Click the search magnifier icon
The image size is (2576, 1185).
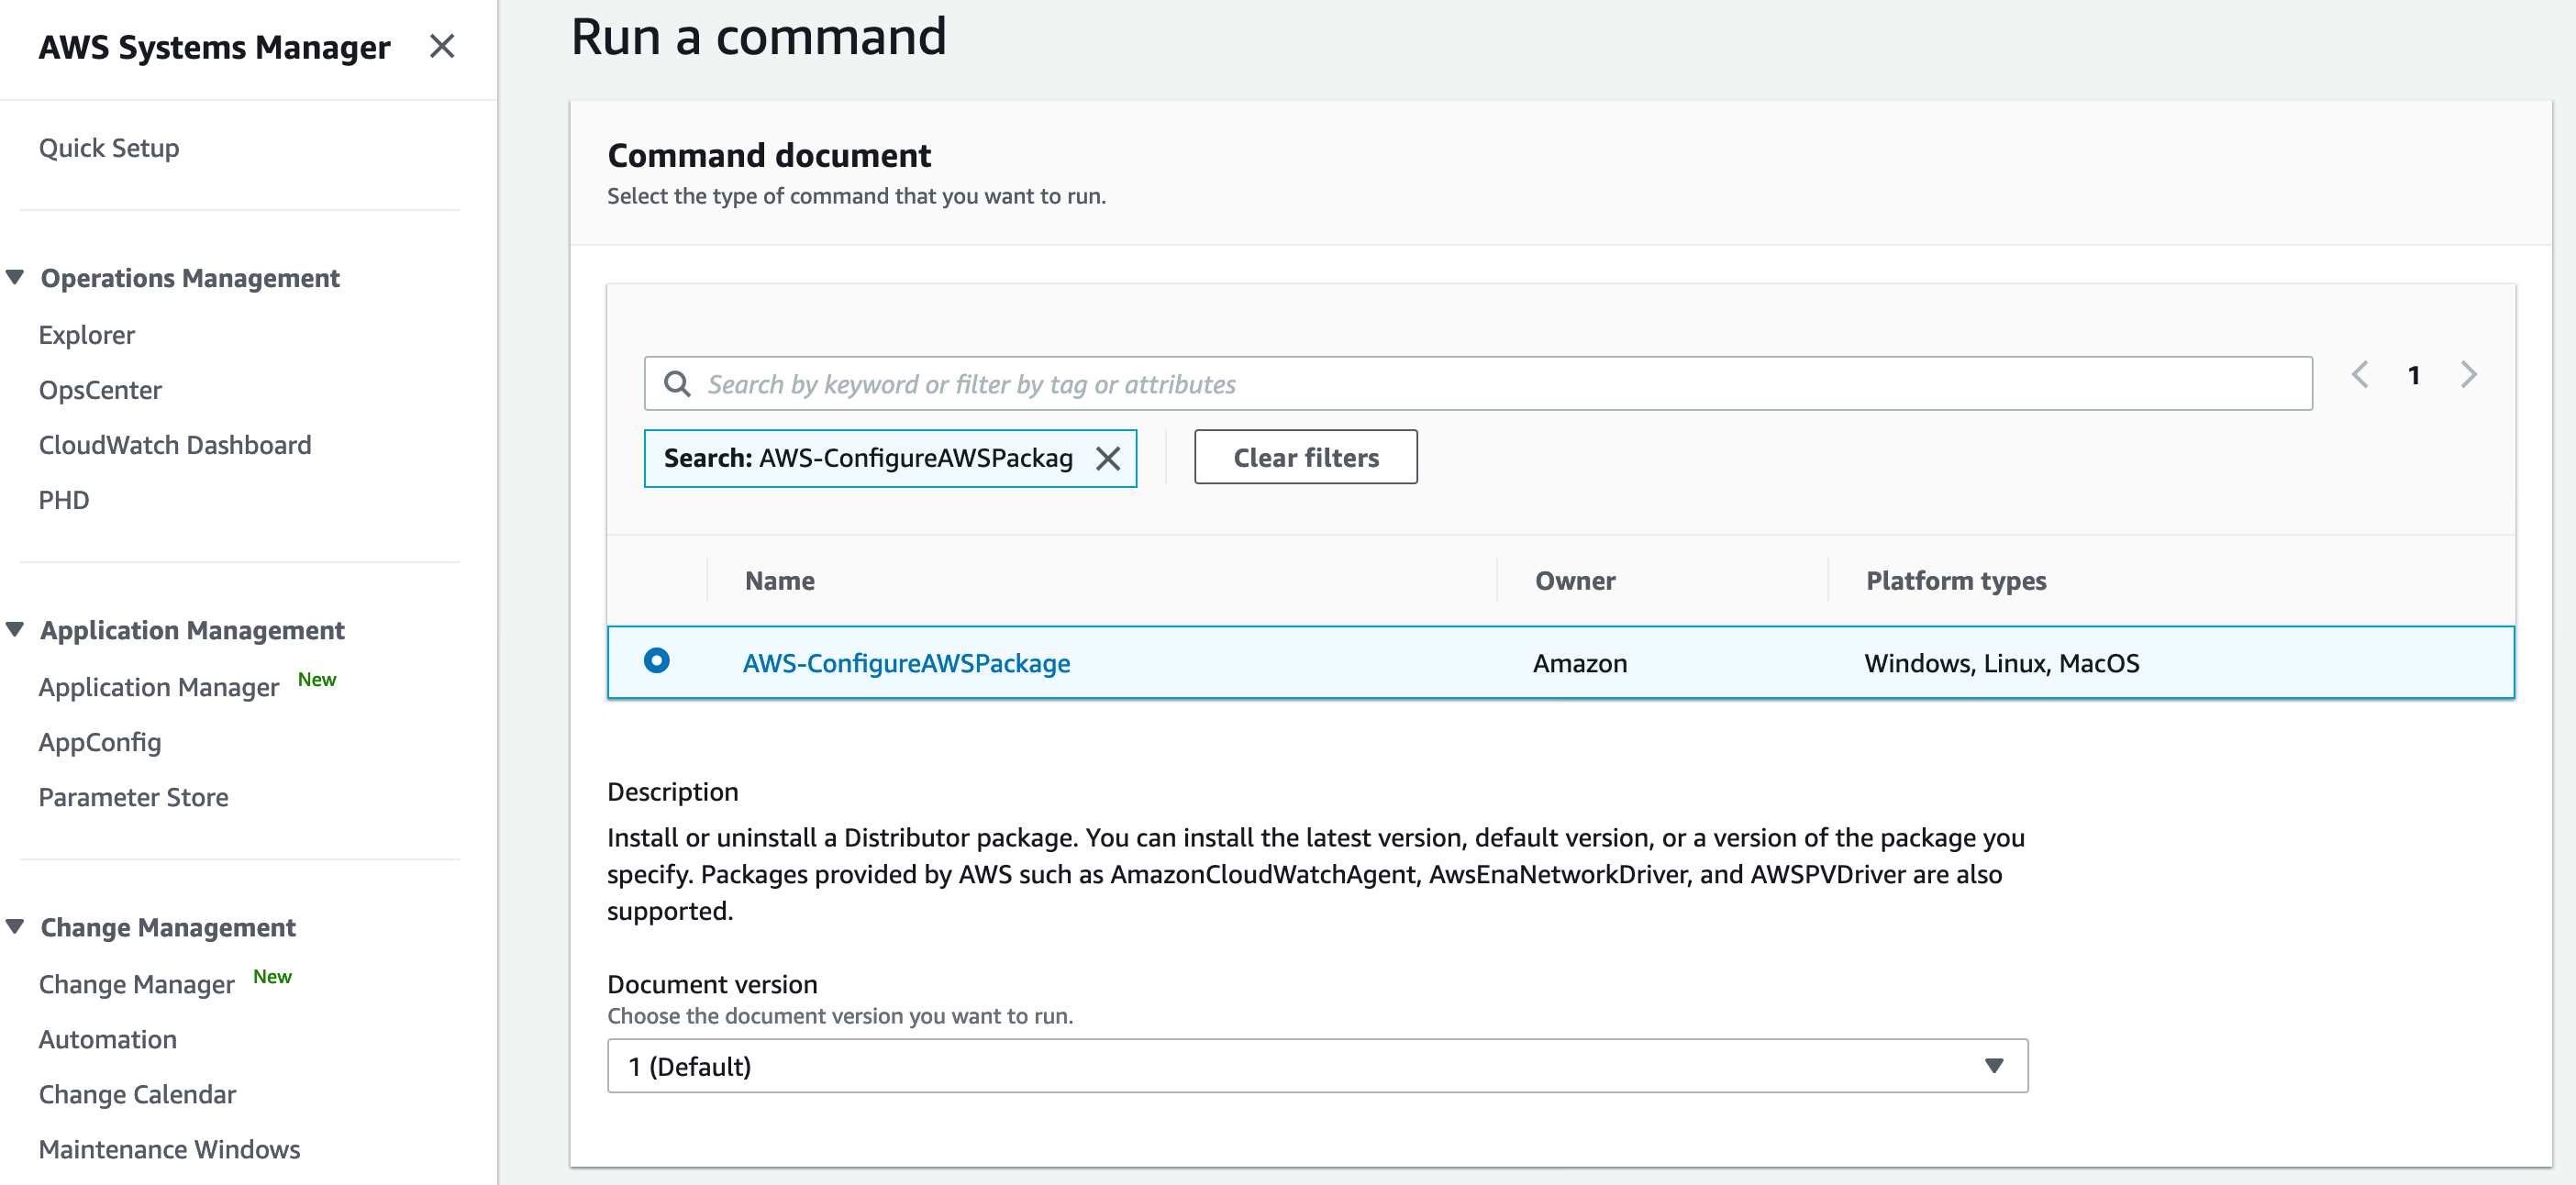click(677, 384)
